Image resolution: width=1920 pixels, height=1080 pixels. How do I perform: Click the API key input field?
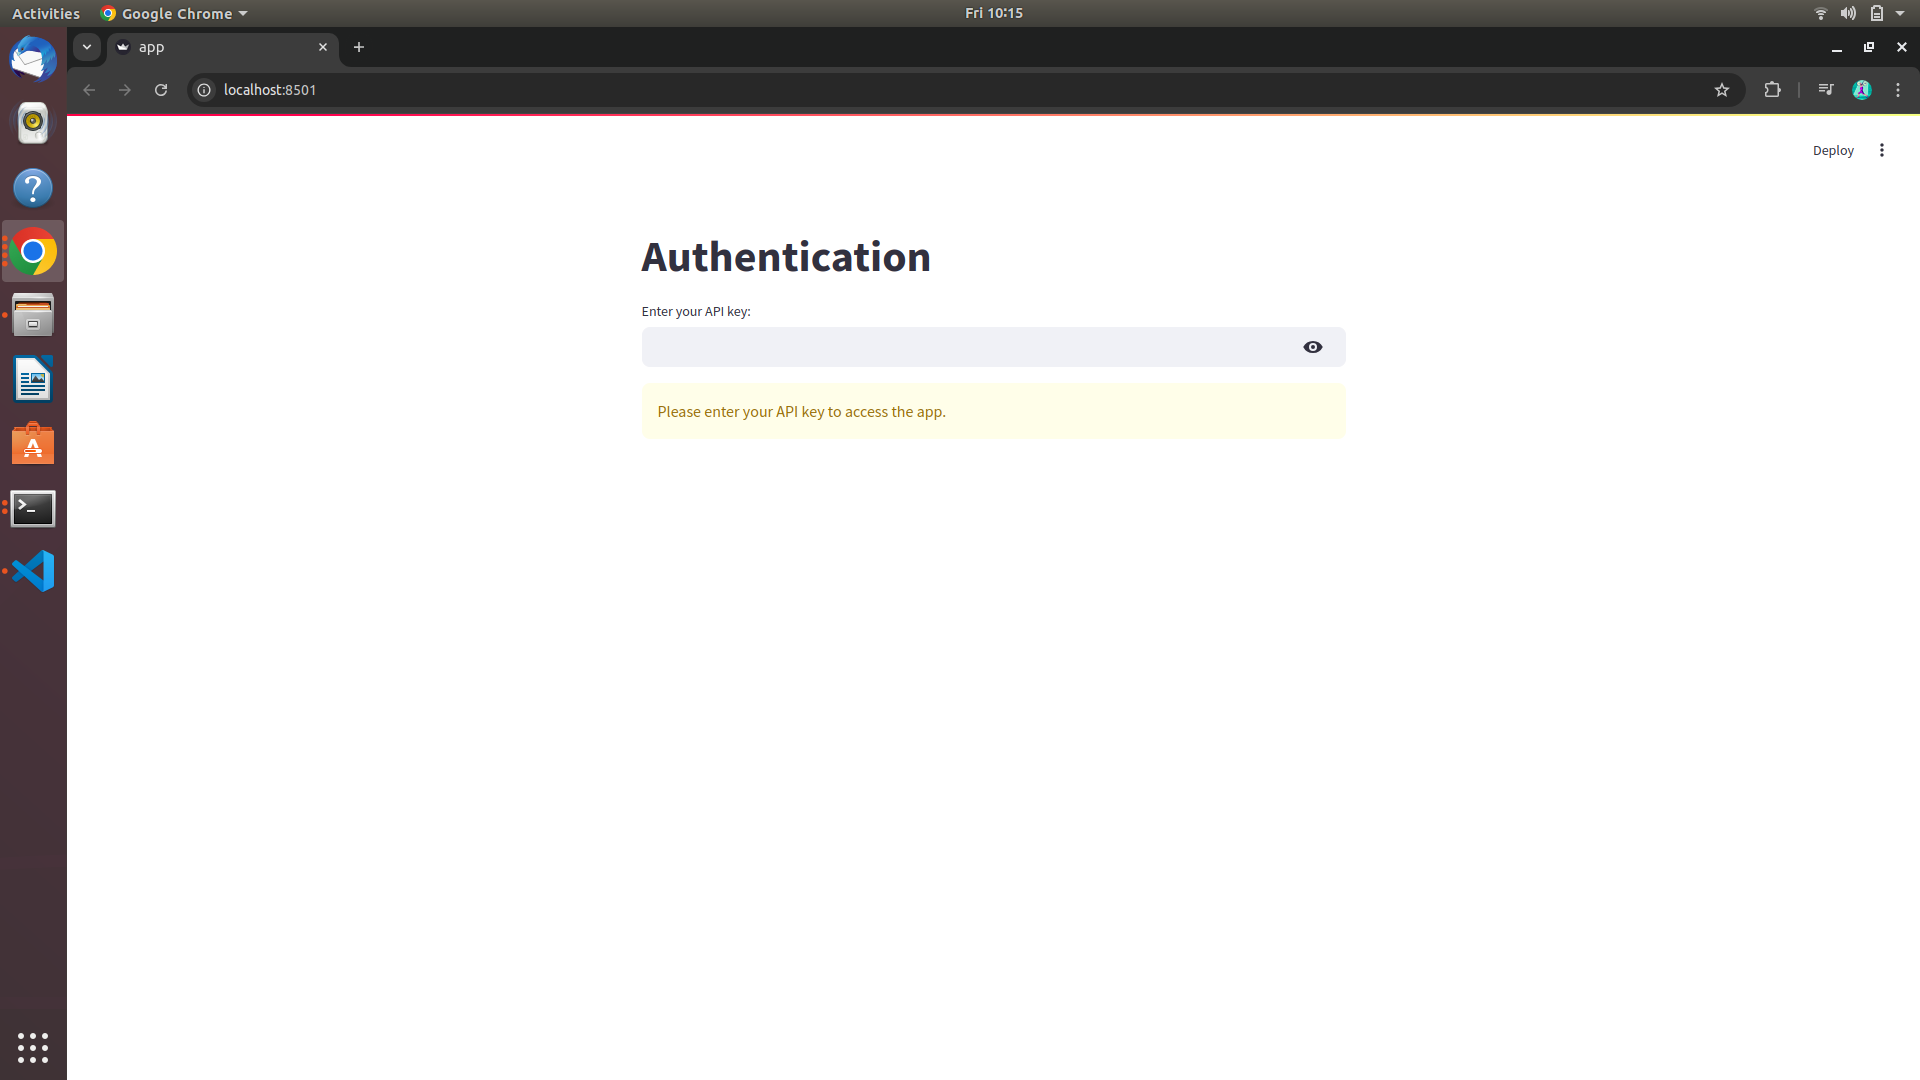tap(965, 347)
